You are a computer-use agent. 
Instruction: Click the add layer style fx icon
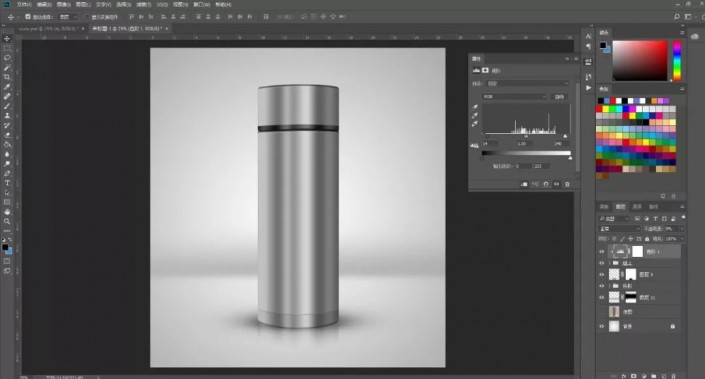(625, 376)
